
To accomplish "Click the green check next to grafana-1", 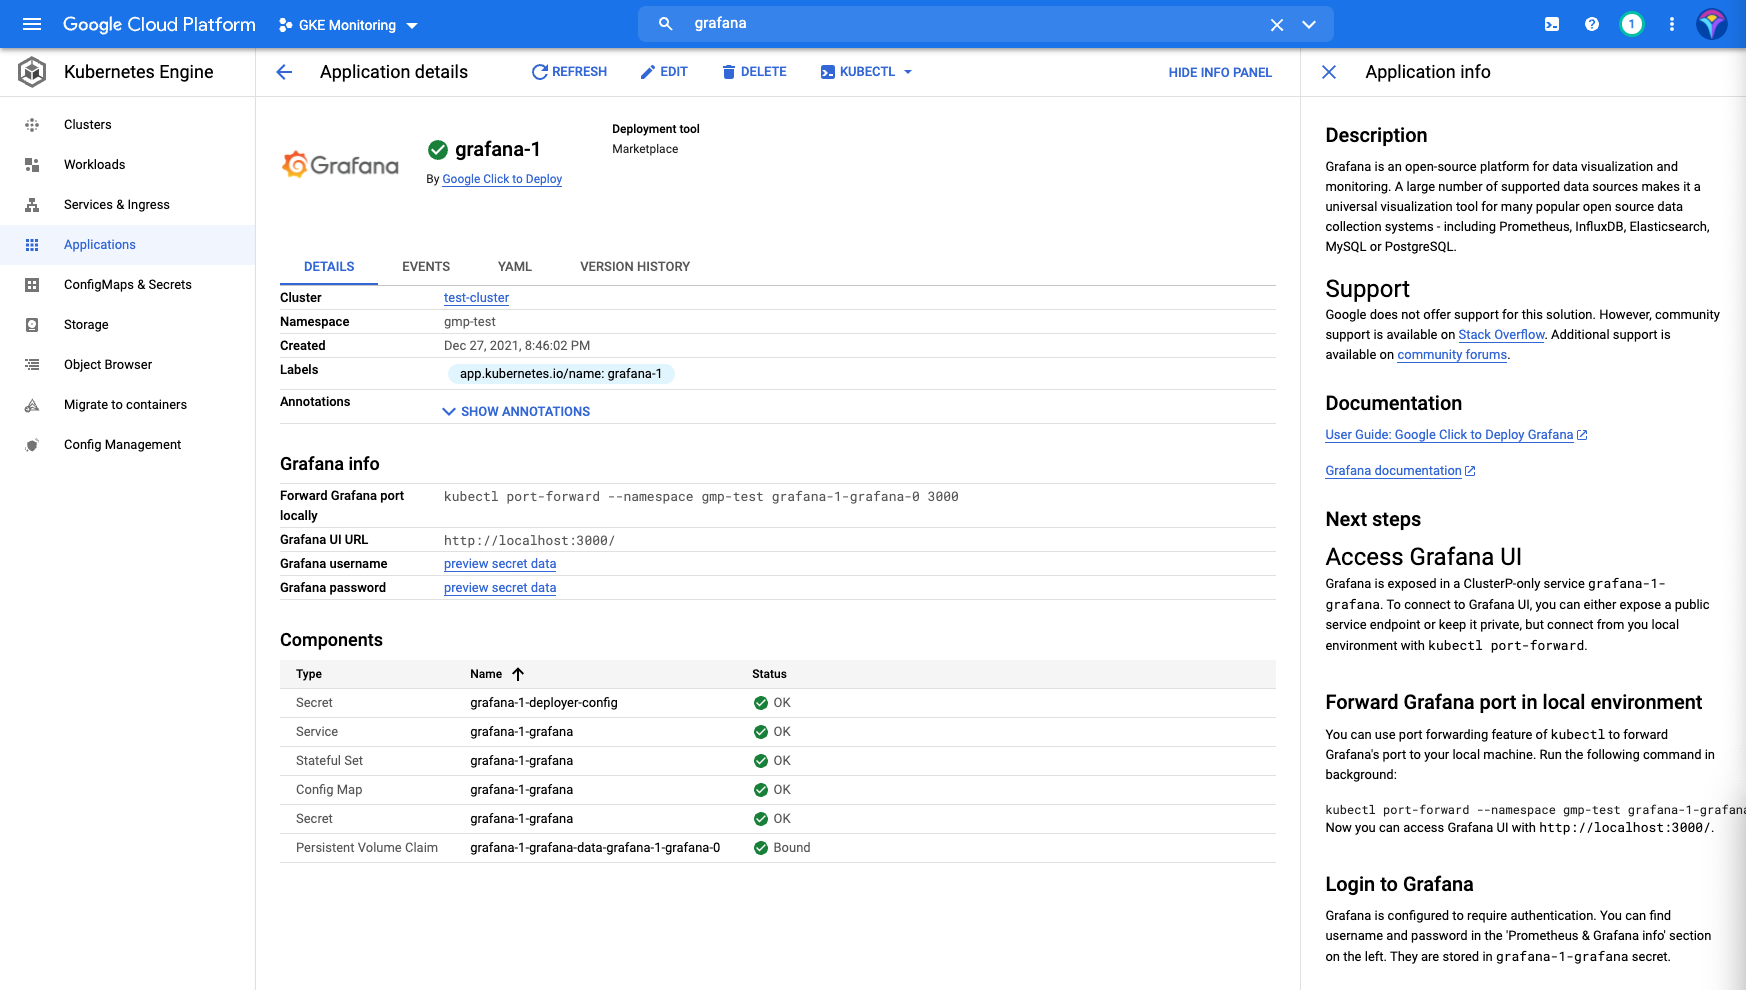I will pyautogui.click(x=437, y=150).
